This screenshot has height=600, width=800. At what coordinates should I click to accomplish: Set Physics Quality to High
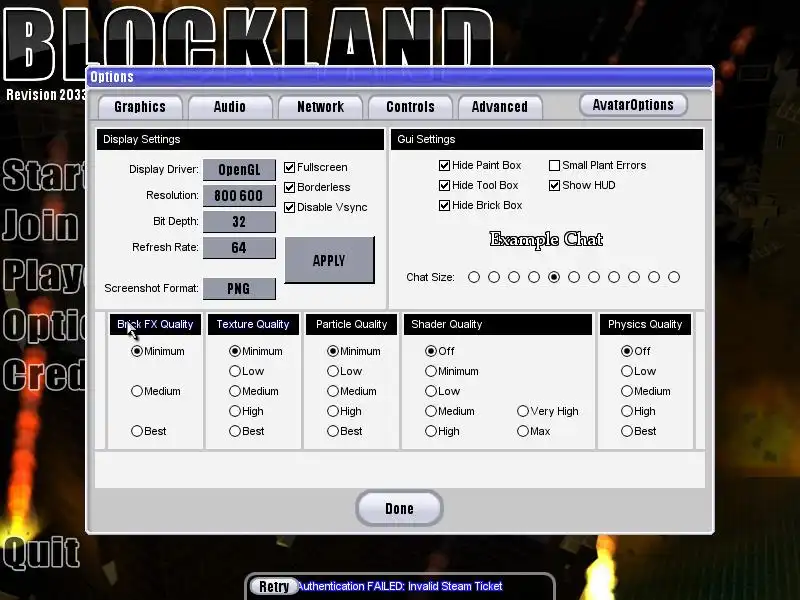point(627,411)
